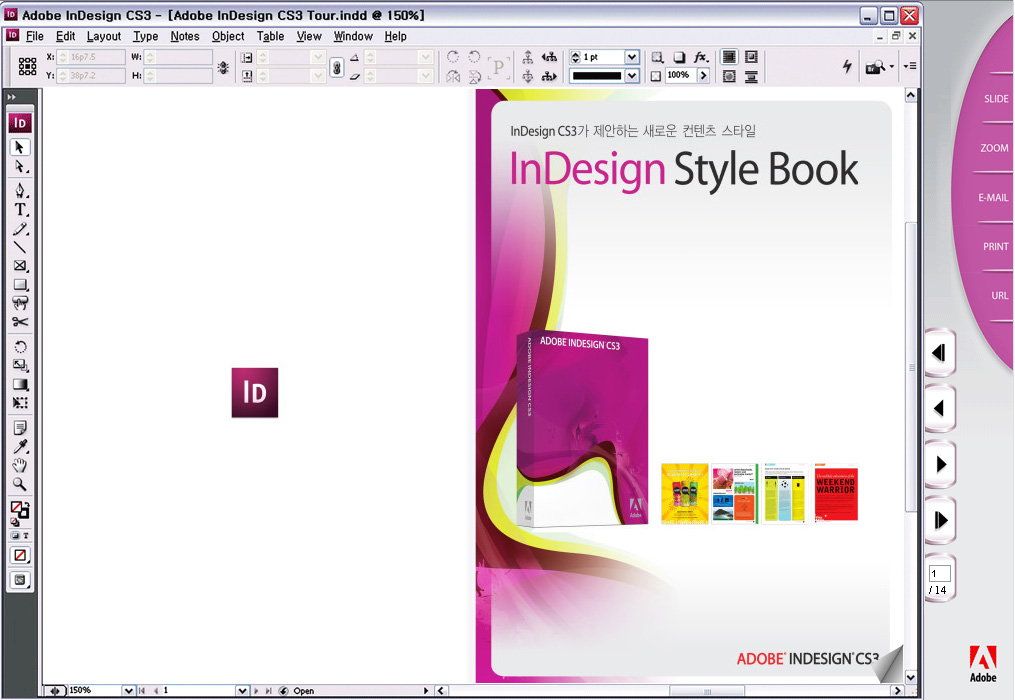Click the Direct Selection tool
The image size is (1015, 700).
[x=20, y=166]
